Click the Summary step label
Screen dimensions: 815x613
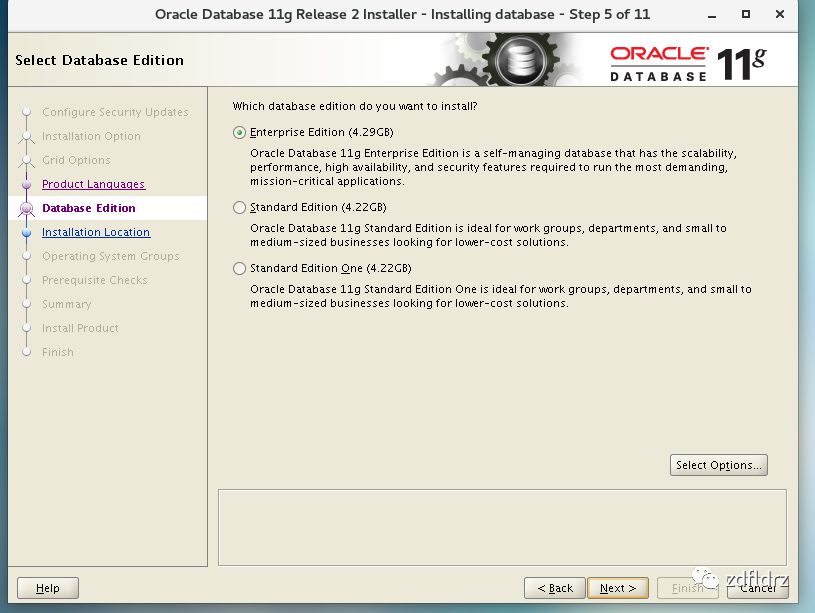67,304
